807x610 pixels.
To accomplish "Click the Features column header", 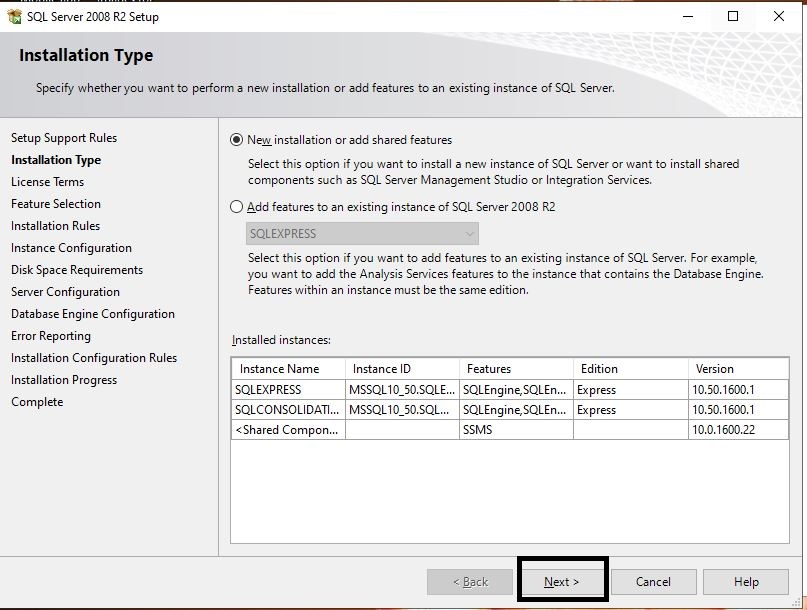I will pyautogui.click(x=516, y=369).
